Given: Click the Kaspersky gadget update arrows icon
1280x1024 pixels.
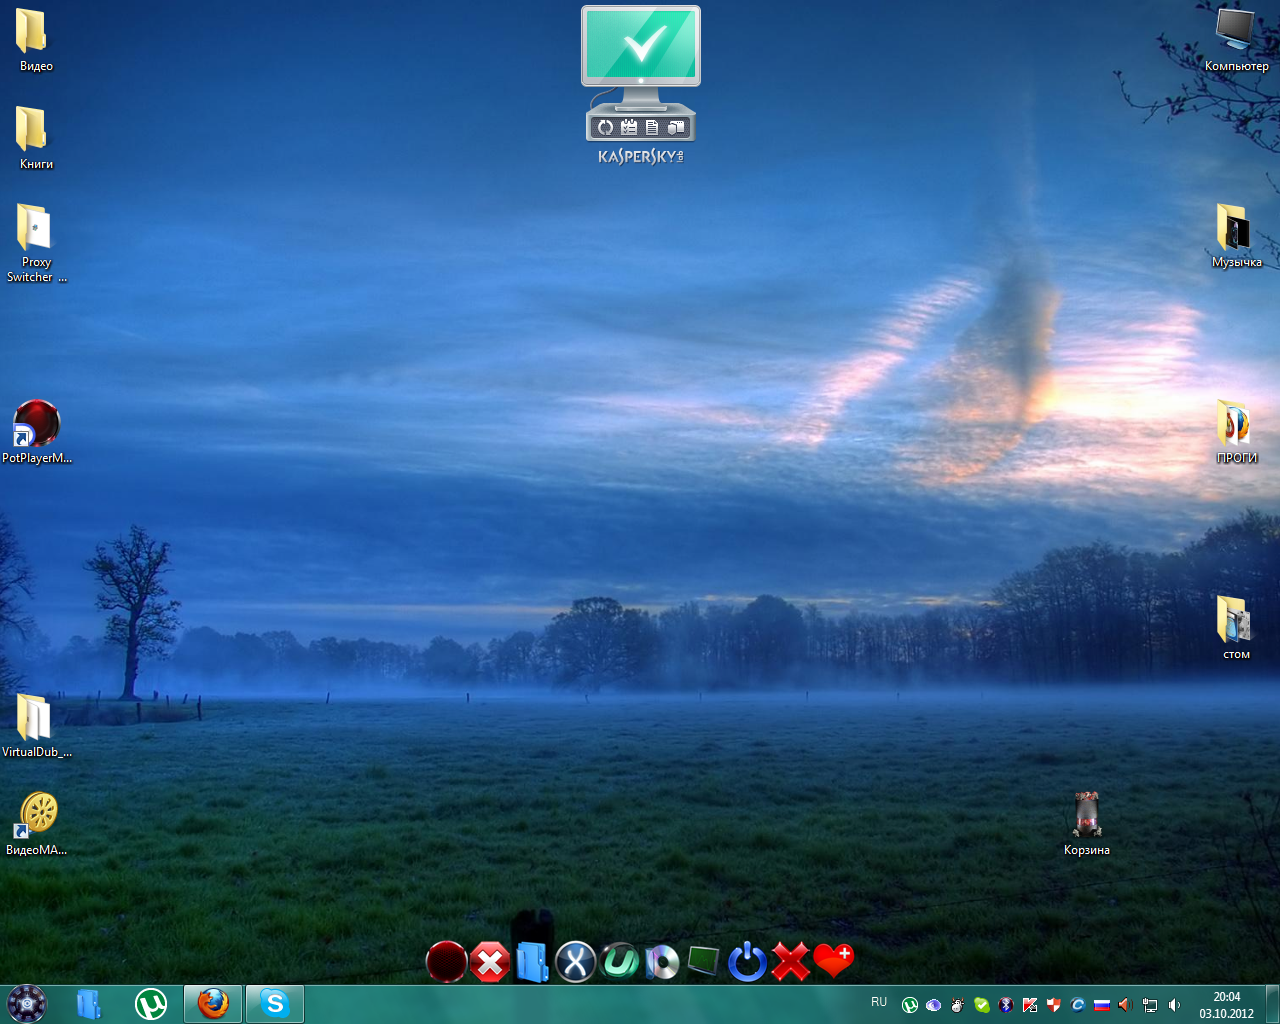Looking at the screenshot, I should [604, 127].
